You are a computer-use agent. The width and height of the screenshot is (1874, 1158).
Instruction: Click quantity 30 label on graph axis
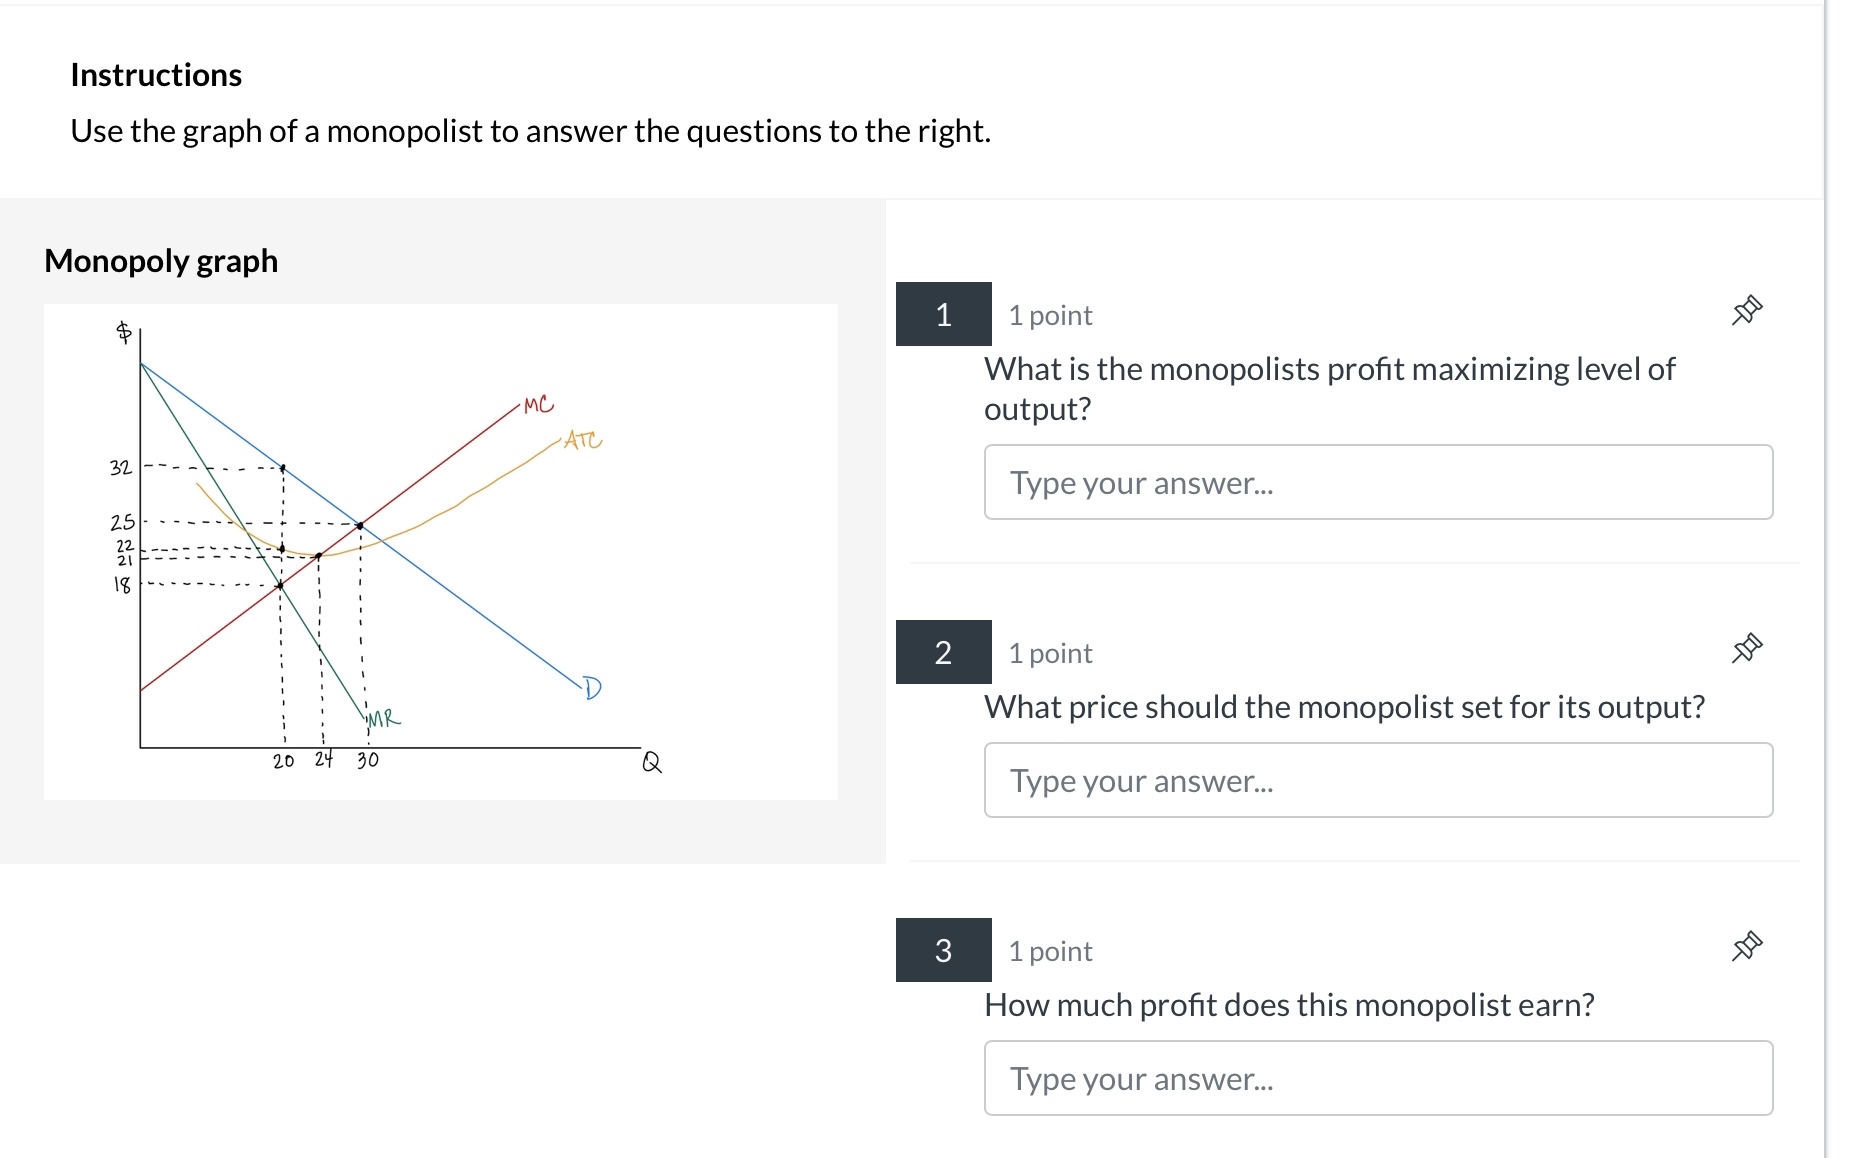coord(368,760)
